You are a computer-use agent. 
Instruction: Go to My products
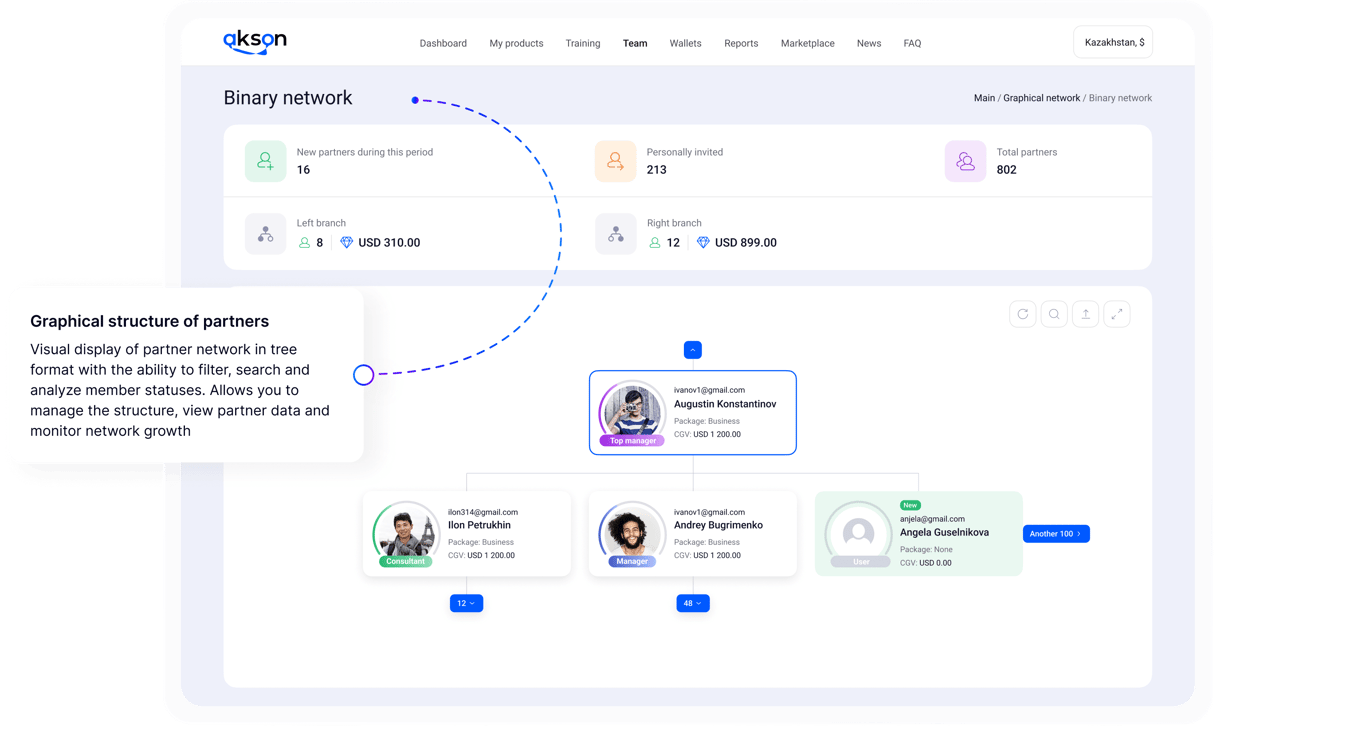[x=516, y=43]
